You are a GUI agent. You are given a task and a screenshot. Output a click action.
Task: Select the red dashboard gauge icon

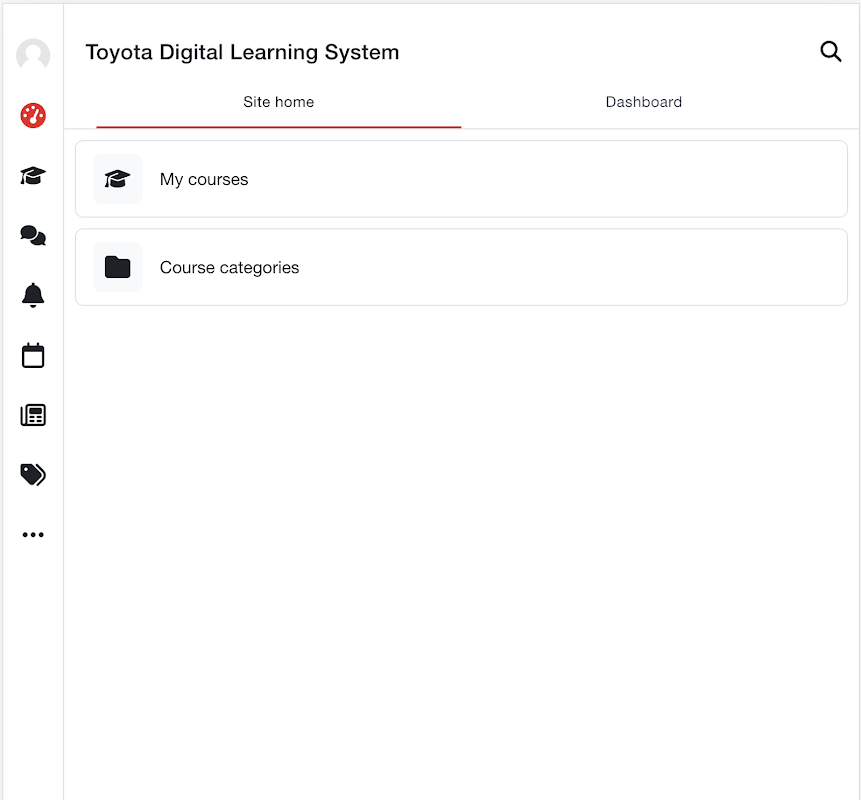(x=33, y=115)
